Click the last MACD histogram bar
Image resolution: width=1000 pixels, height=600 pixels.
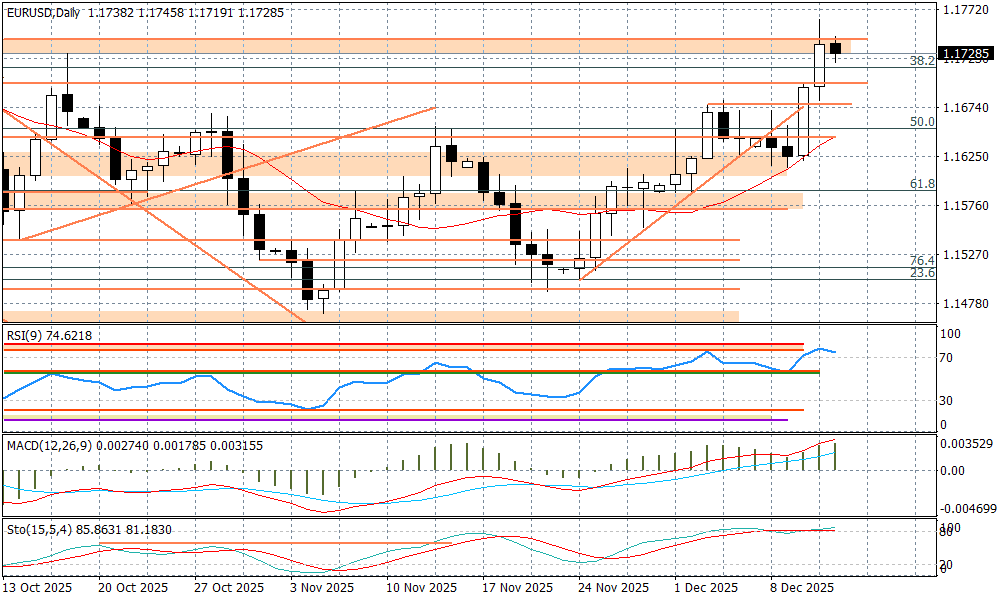(835, 455)
